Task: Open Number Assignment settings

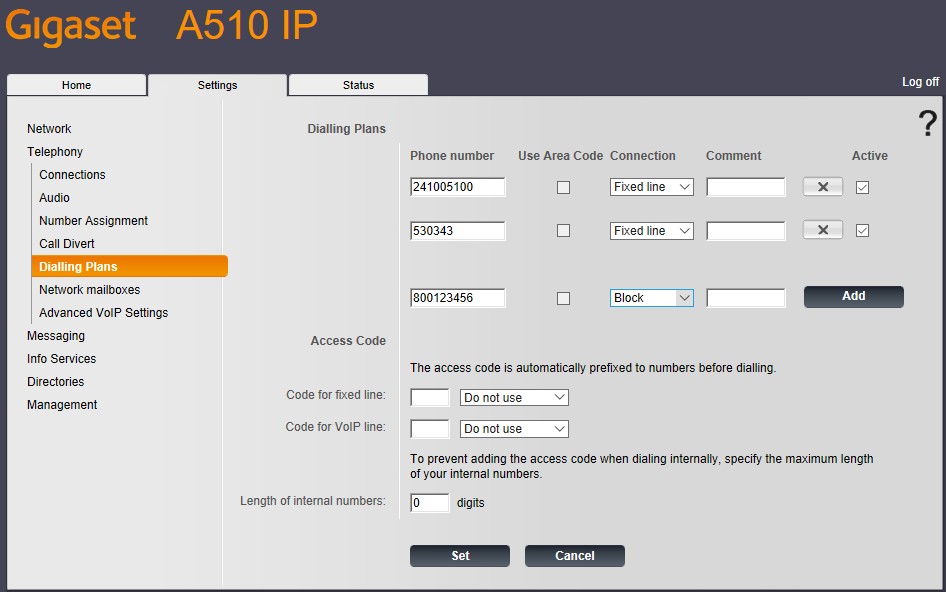Action: click(x=94, y=220)
